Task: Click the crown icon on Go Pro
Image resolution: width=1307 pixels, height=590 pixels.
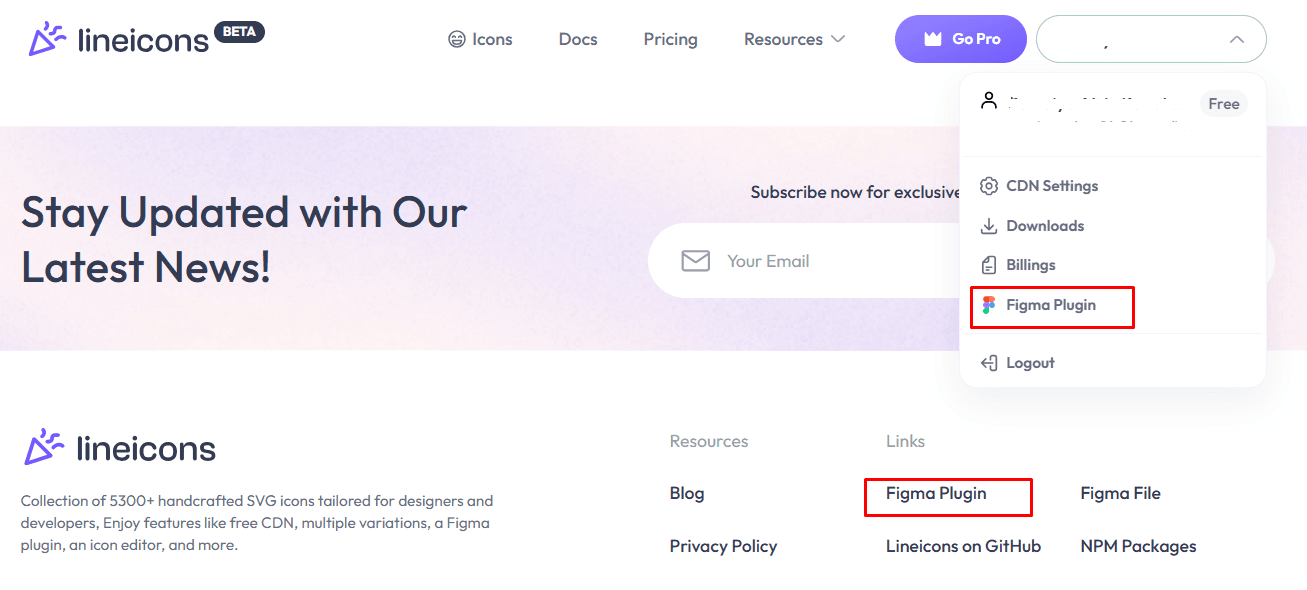Action: point(933,39)
